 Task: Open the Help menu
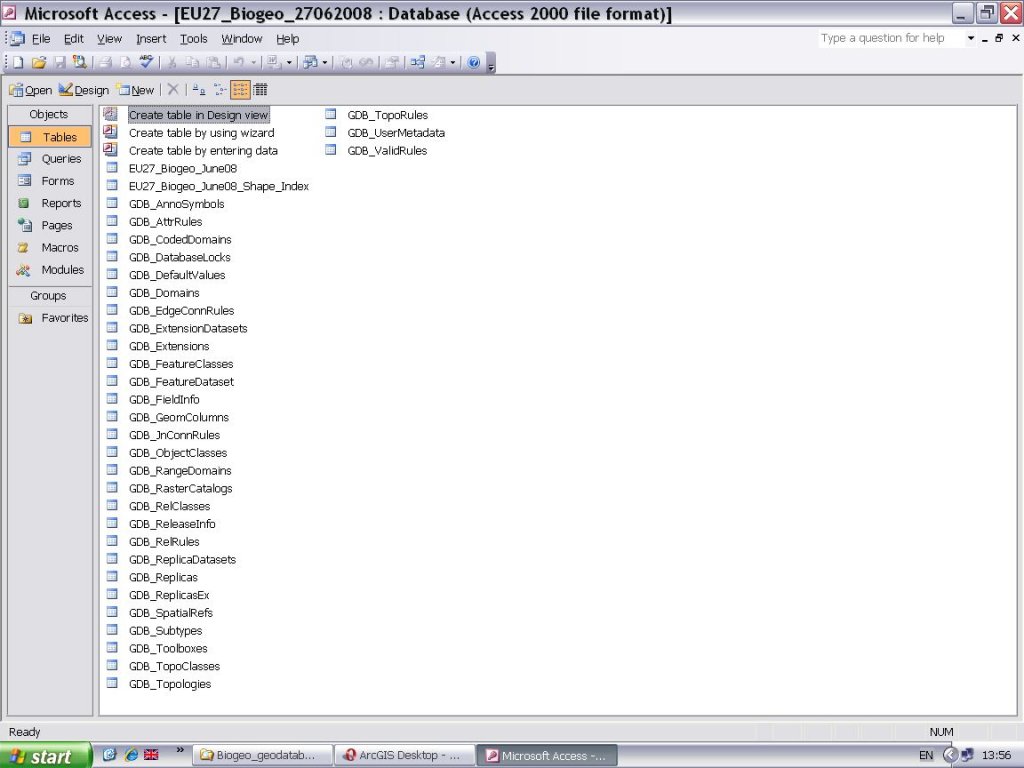(287, 39)
